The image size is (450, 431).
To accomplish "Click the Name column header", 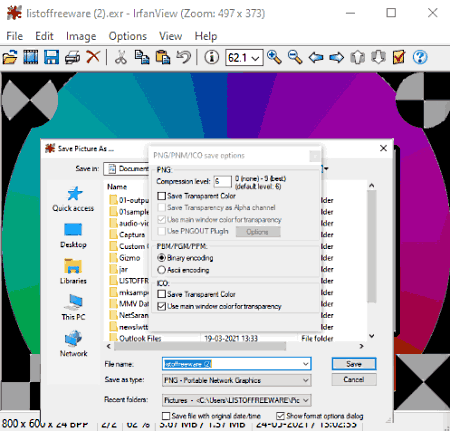I will 117,187.
